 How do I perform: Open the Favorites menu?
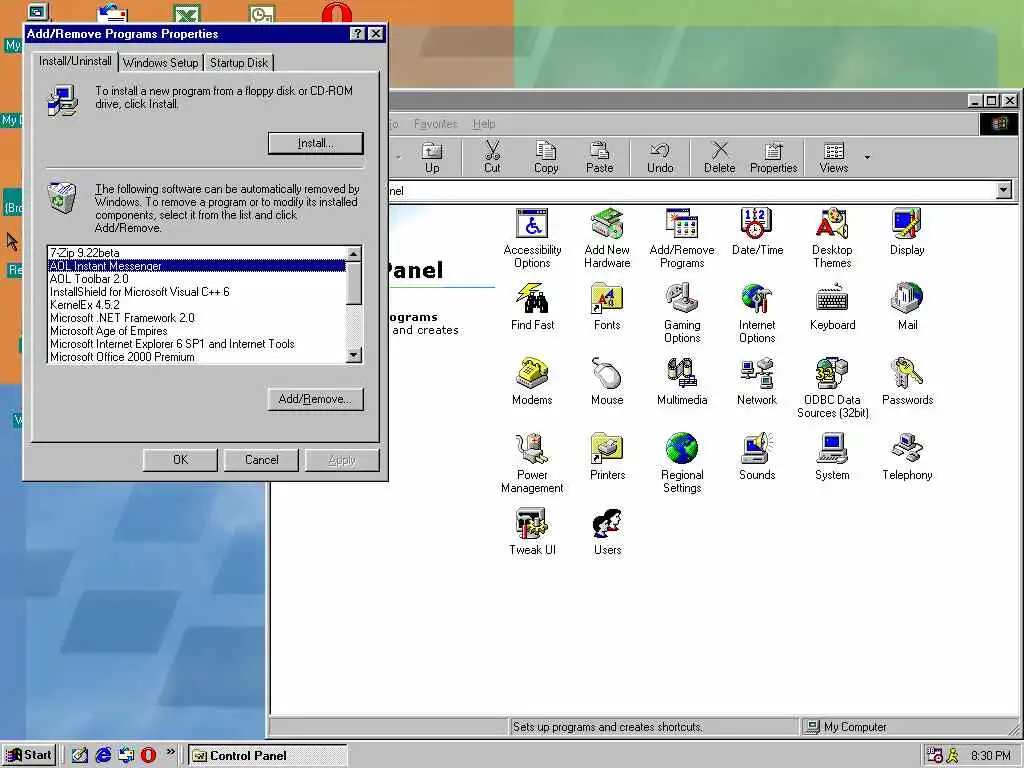[436, 124]
